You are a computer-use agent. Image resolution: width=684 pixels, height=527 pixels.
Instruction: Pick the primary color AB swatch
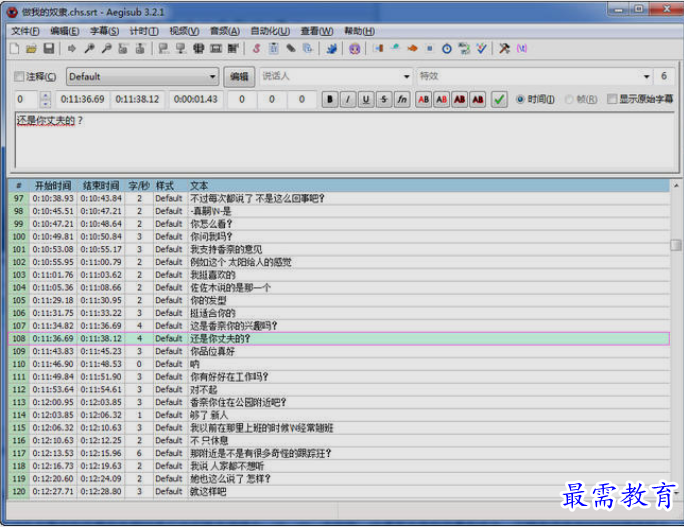click(425, 99)
